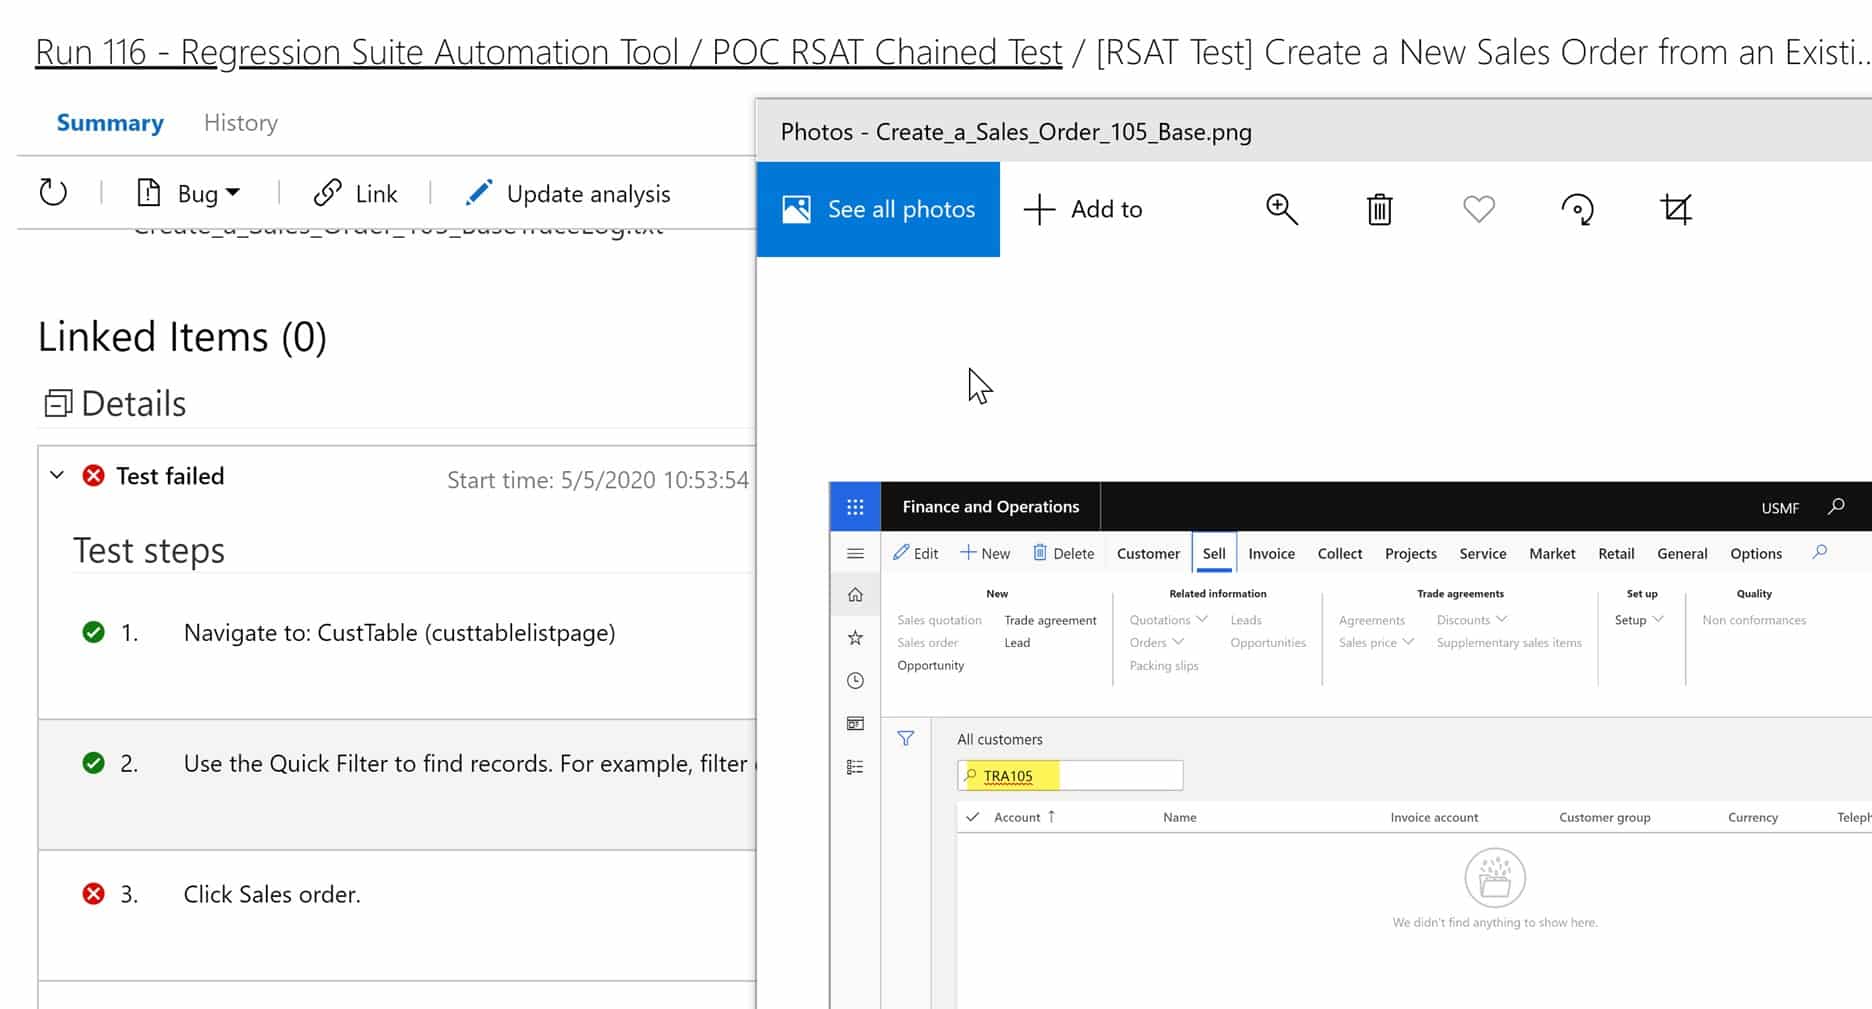Image resolution: width=1872 pixels, height=1009 pixels.
Task: Open the Service action pane tab
Action: (1482, 553)
